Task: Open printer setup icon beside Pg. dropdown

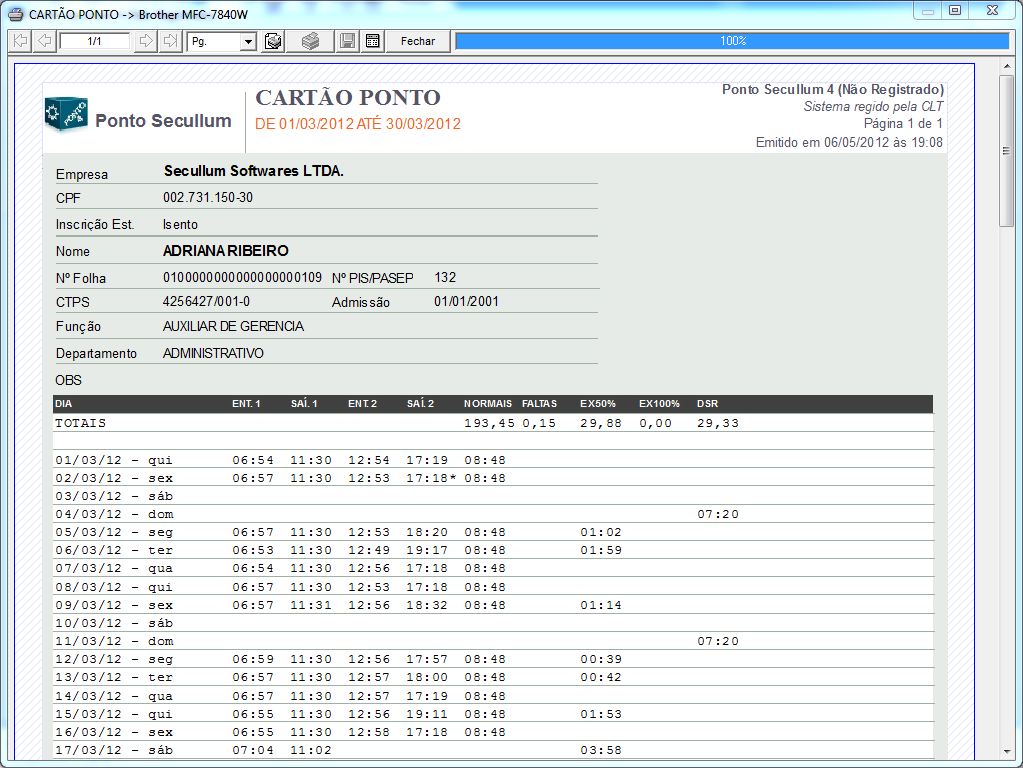Action: (x=273, y=41)
